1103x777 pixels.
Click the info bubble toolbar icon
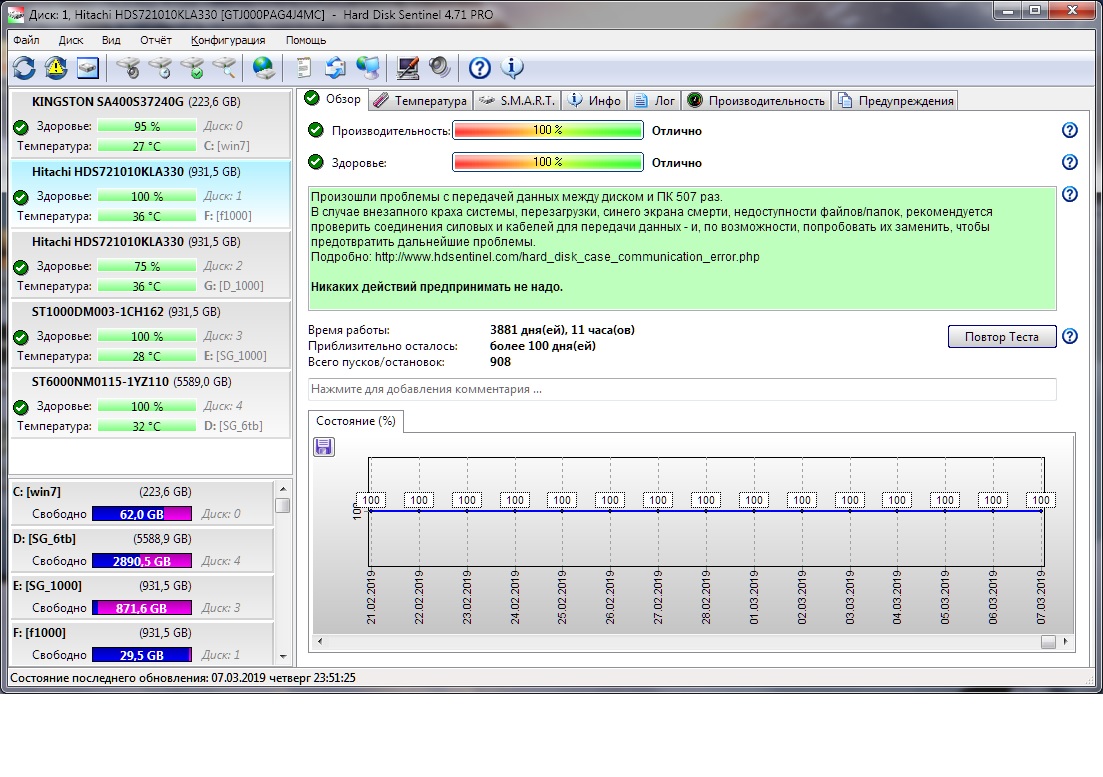512,68
